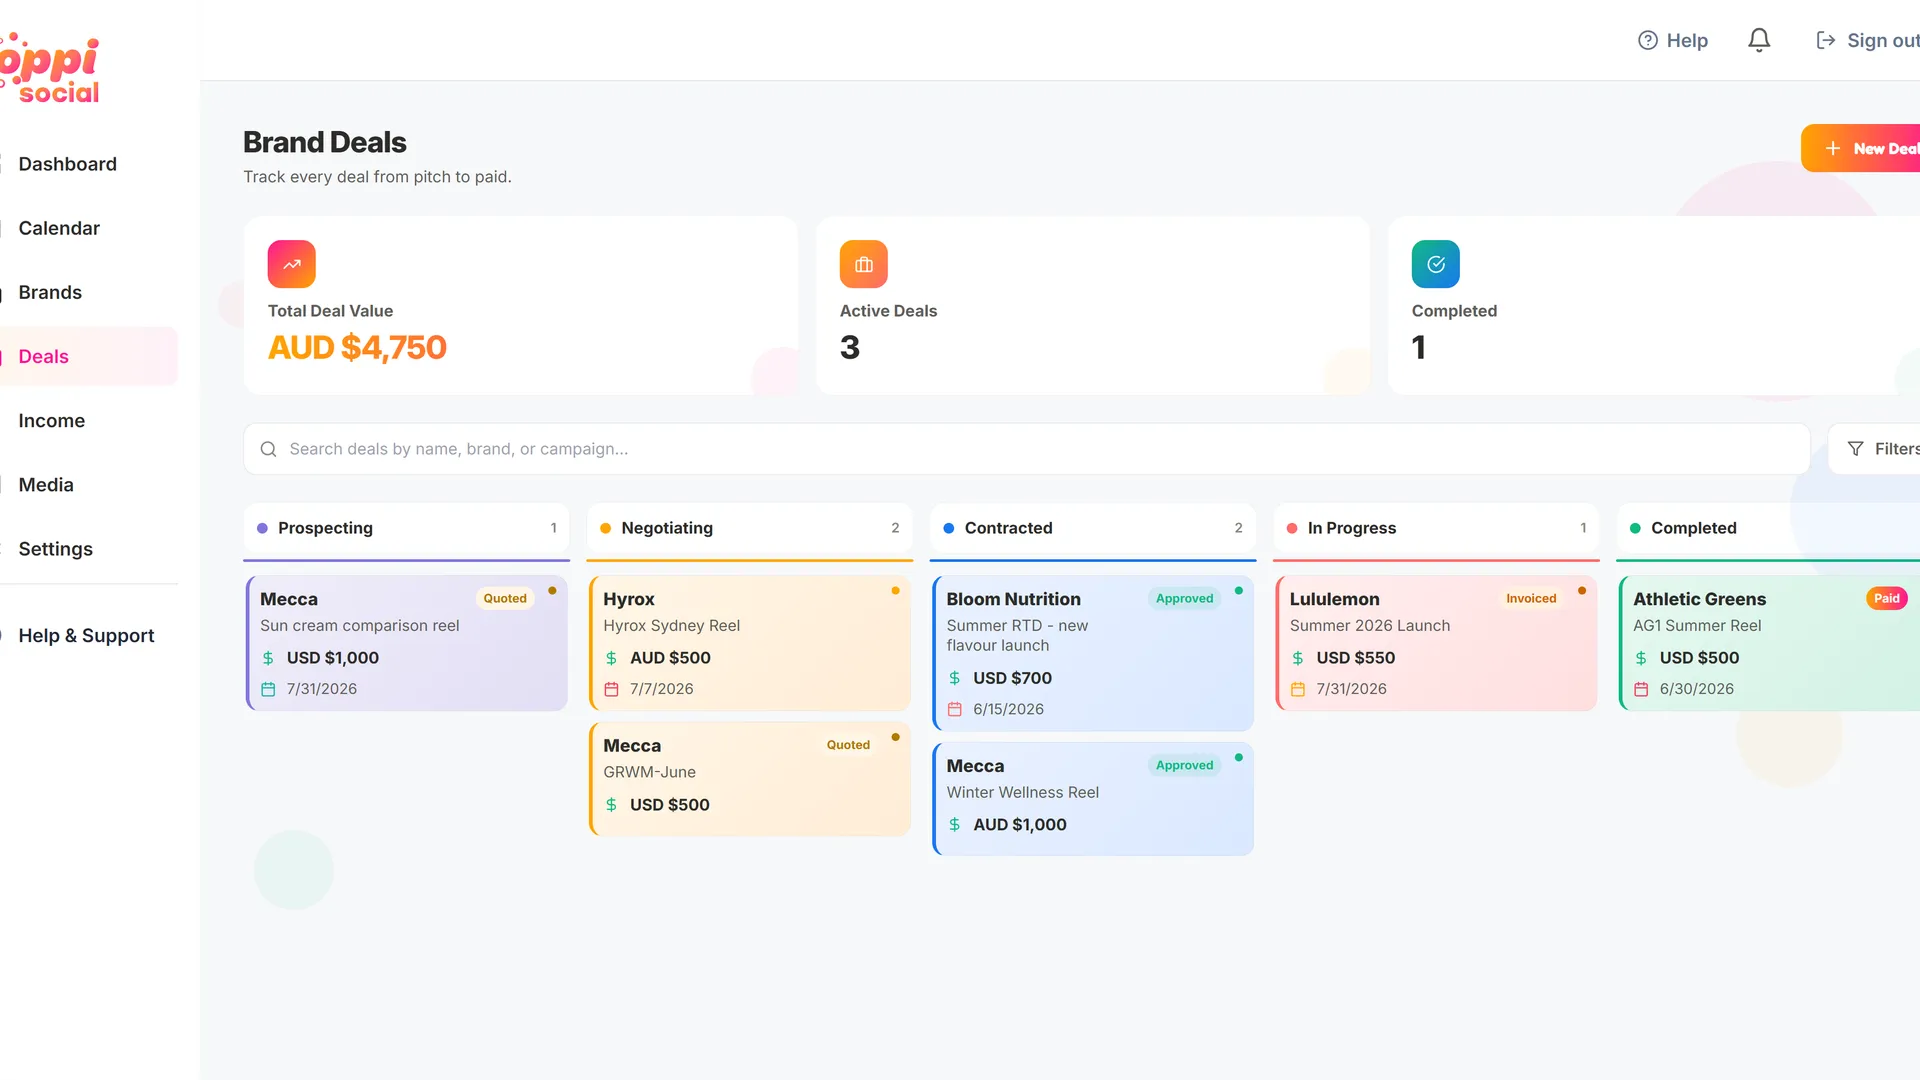Click the Active Deals briefcase icon
Viewport: 1920px width, 1080px height.
[x=864, y=264]
